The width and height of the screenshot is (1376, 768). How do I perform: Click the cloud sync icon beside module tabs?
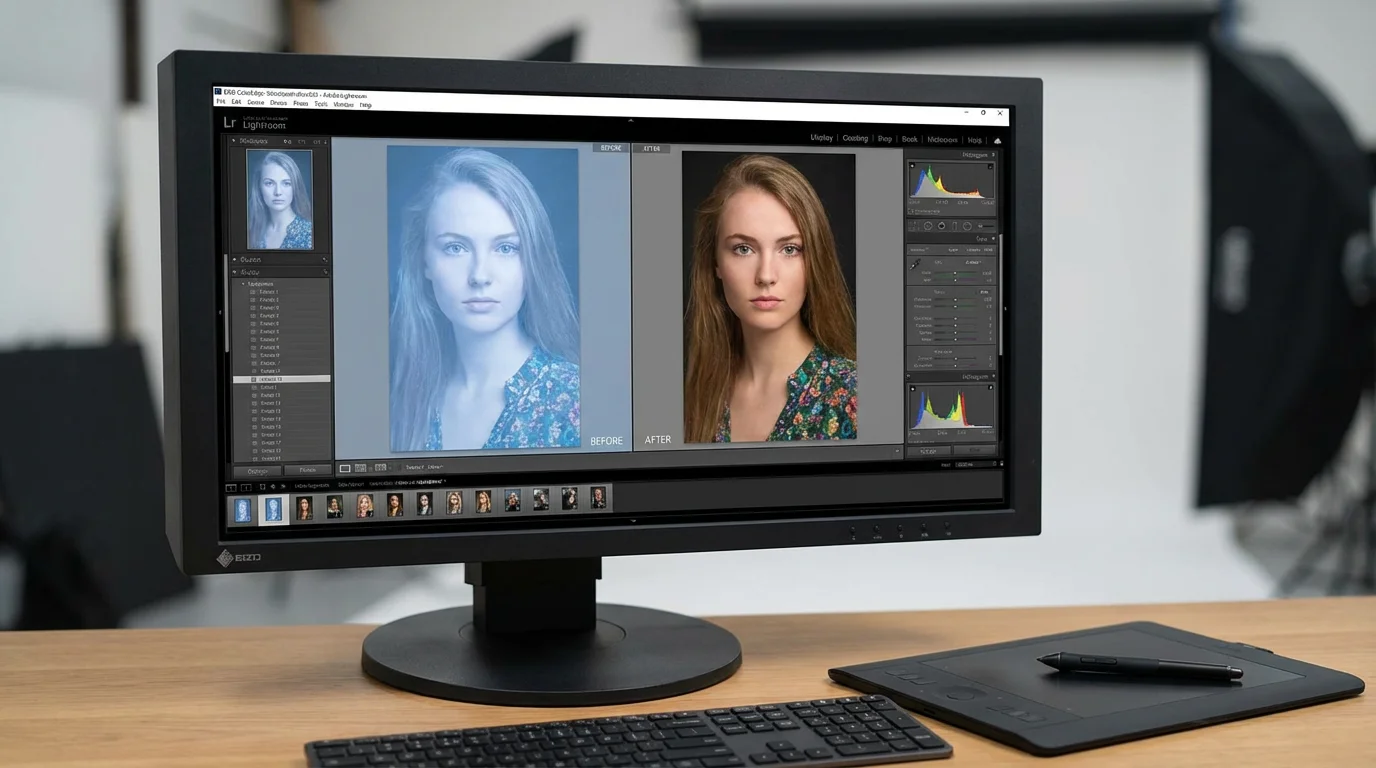[x=997, y=140]
